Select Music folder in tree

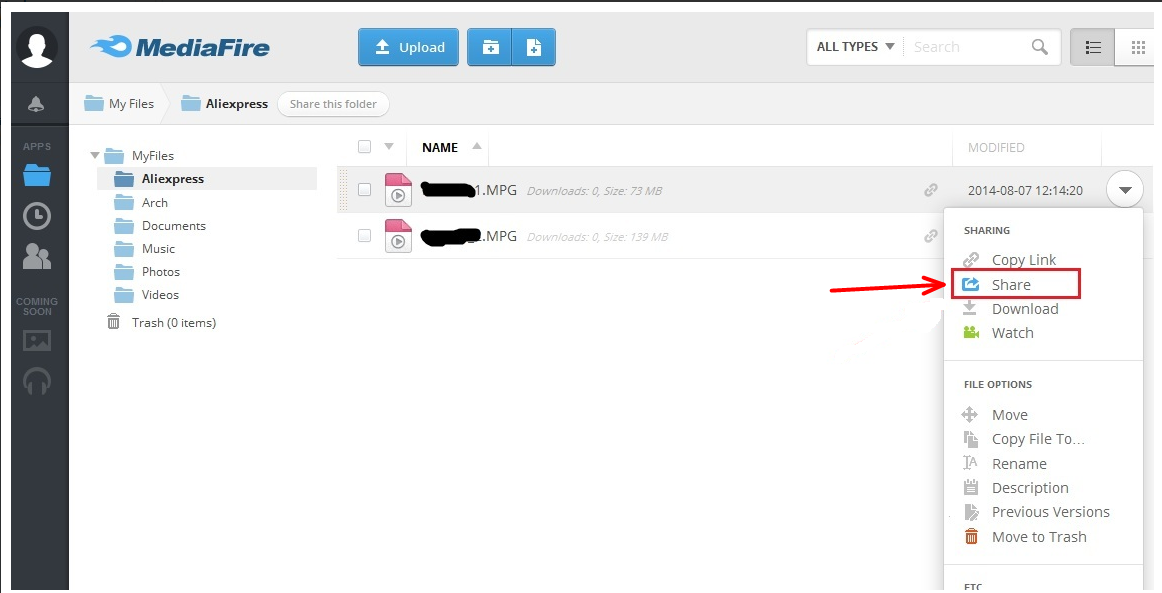(x=159, y=248)
